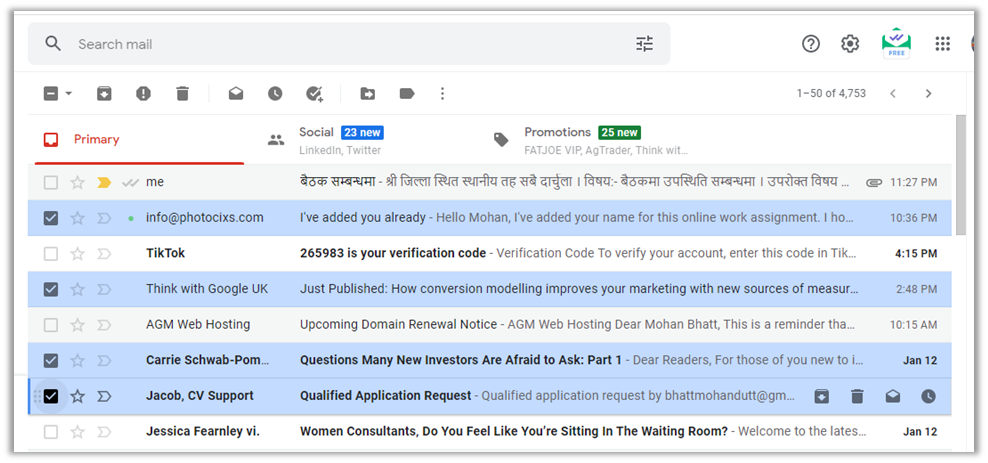The height and width of the screenshot is (463, 988).
Task: Uncheck the info@photocixs.com email
Action: tap(50, 218)
